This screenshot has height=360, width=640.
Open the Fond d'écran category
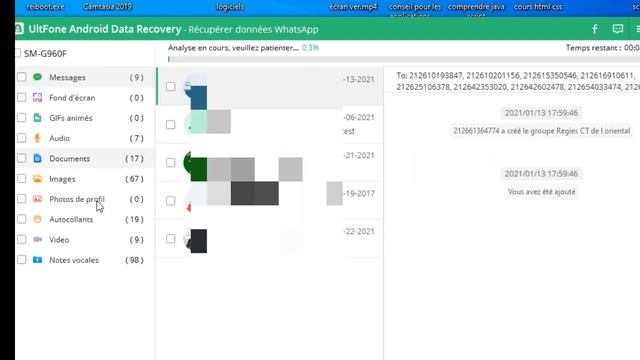[84, 98]
